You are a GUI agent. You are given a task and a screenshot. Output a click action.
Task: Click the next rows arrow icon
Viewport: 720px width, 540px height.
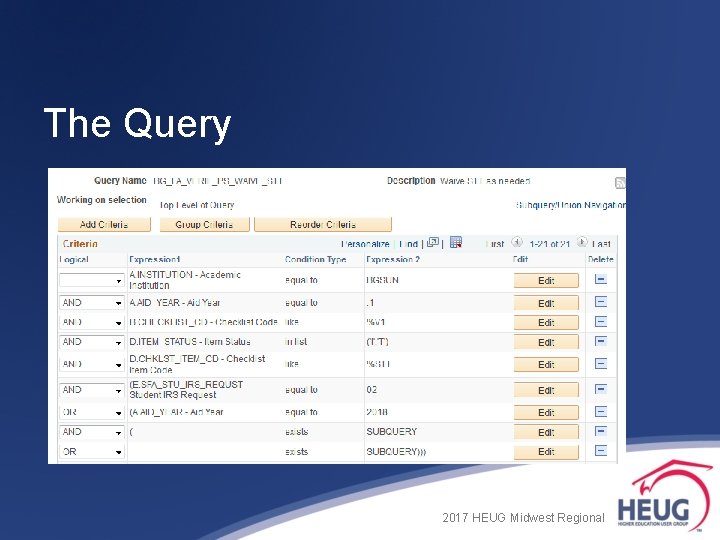(x=582, y=242)
